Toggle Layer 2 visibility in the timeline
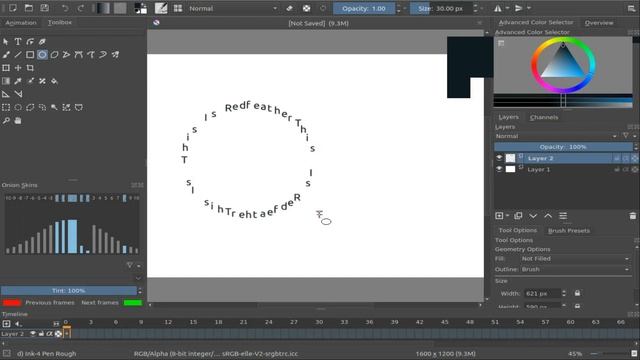Viewport: 640px width, 360px height. point(33,334)
